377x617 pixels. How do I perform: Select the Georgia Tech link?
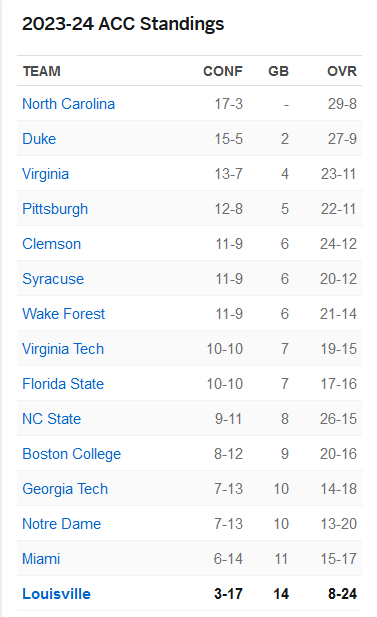pos(65,489)
